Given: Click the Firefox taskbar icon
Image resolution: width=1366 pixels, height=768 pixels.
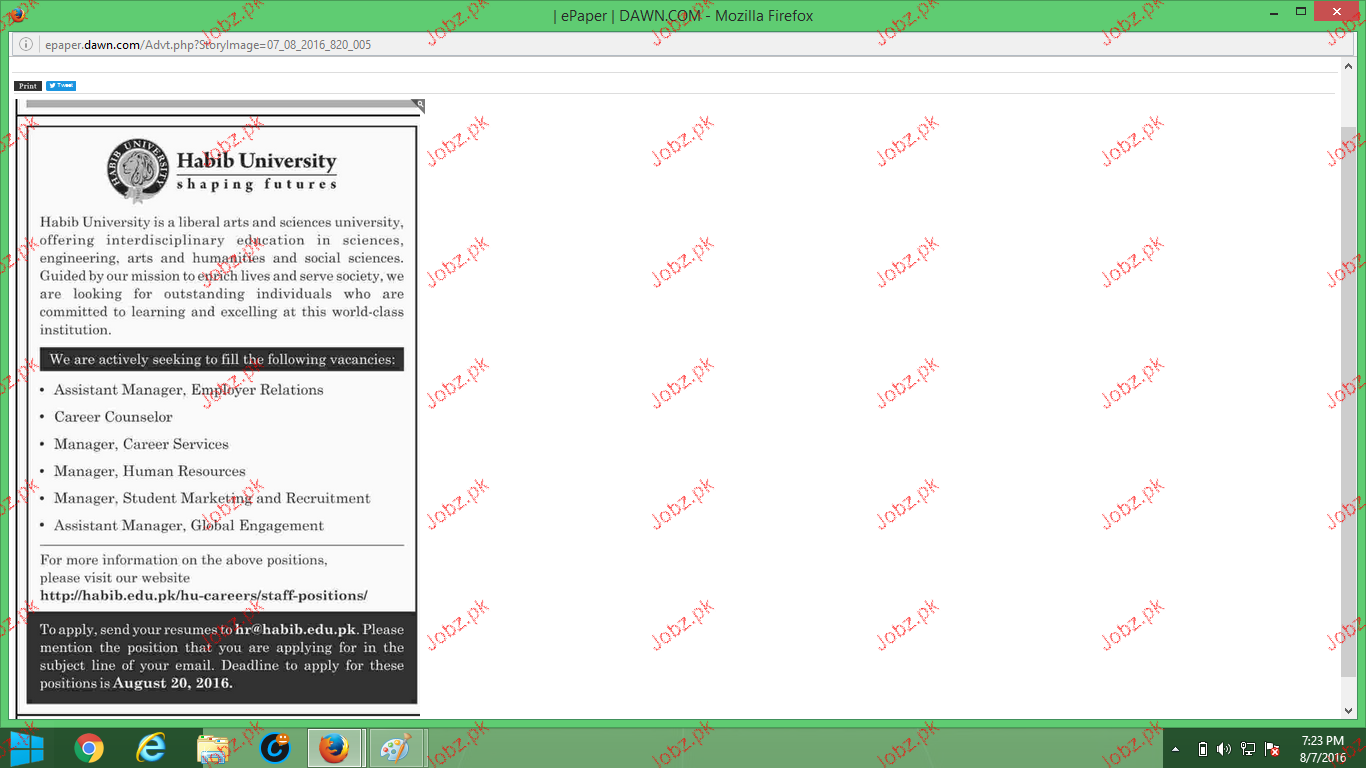Looking at the screenshot, I should pyautogui.click(x=334, y=748).
